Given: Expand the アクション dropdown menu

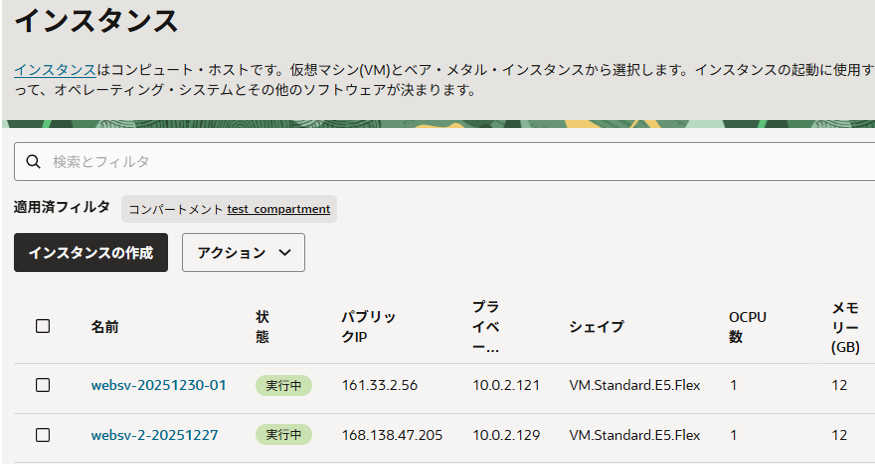Looking at the screenshot, I should (243, 253).
